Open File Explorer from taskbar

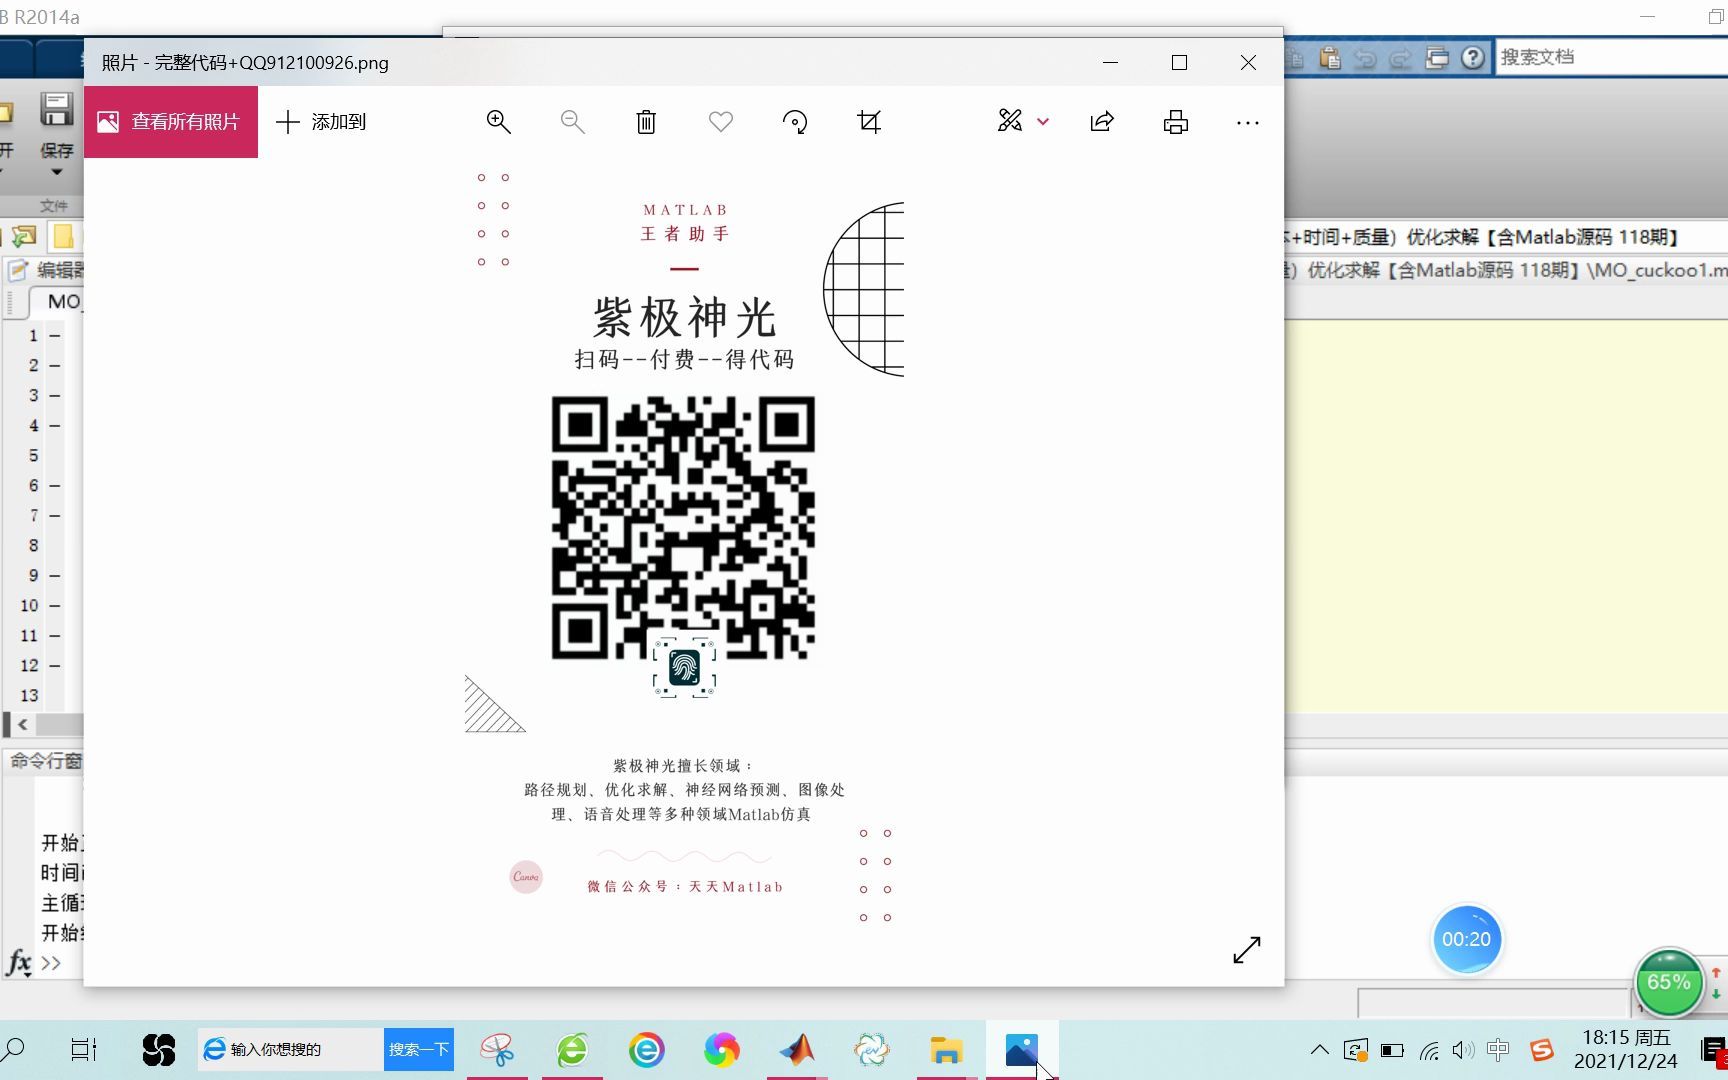pyautogui.click(x=946, y=1049)
